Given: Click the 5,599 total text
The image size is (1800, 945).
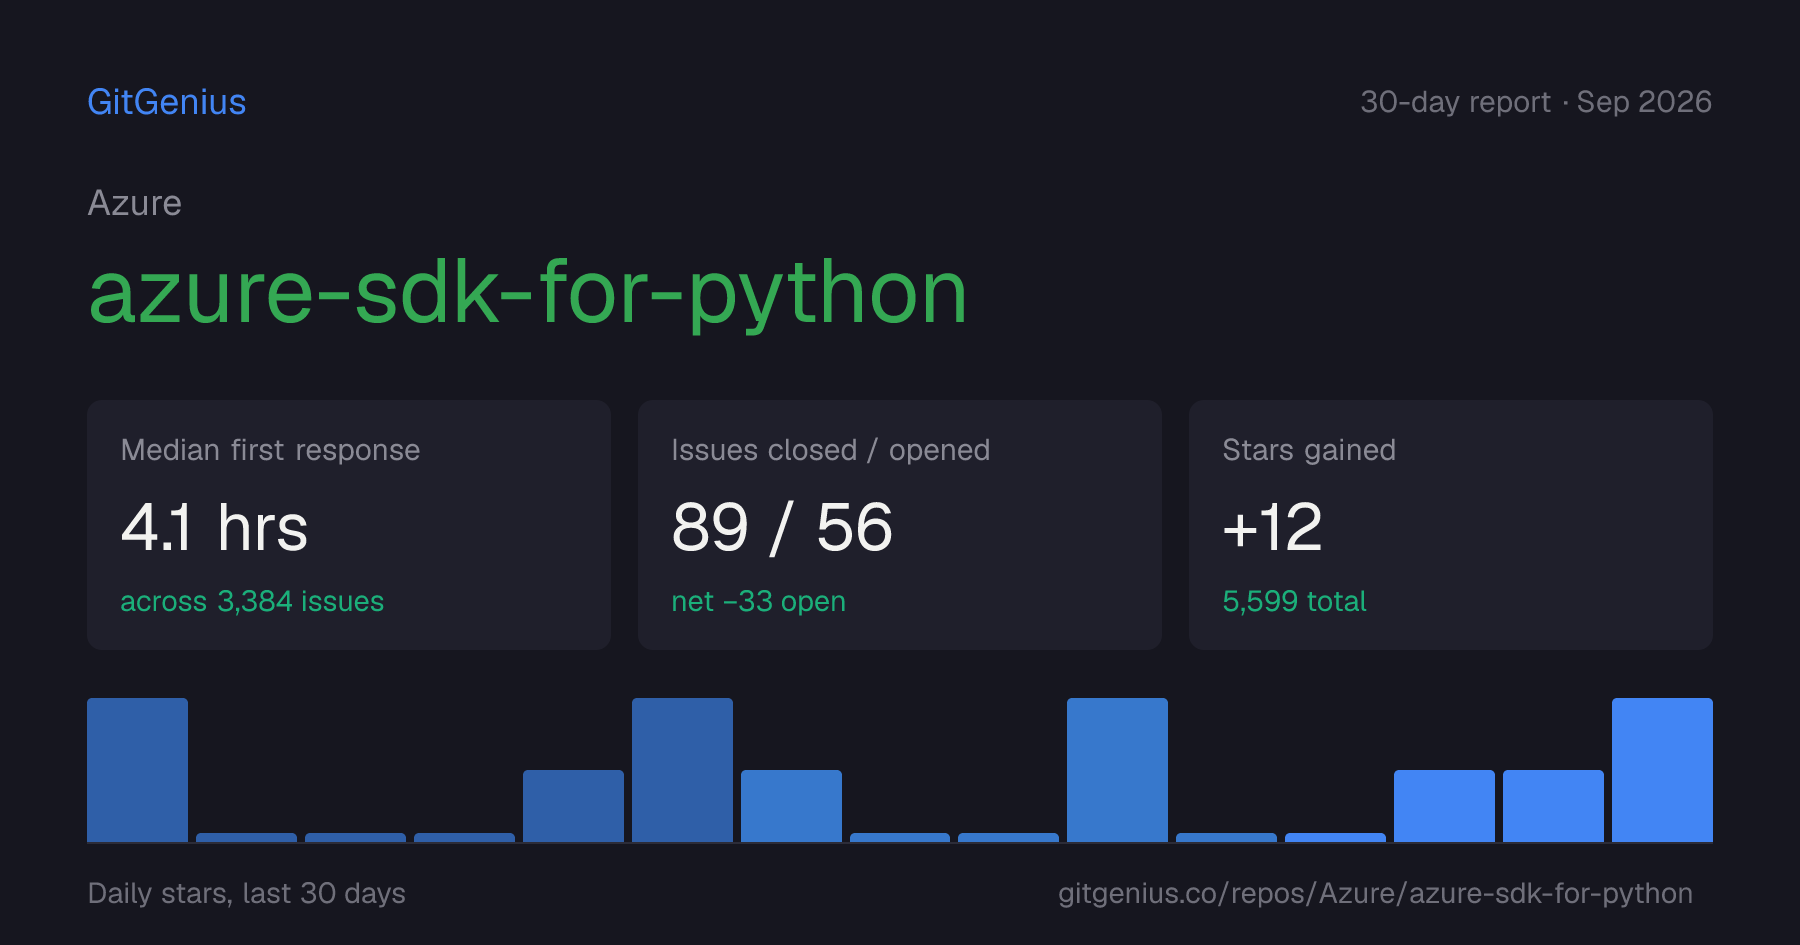Looking at the screenshot, I should pos(1294,601).
